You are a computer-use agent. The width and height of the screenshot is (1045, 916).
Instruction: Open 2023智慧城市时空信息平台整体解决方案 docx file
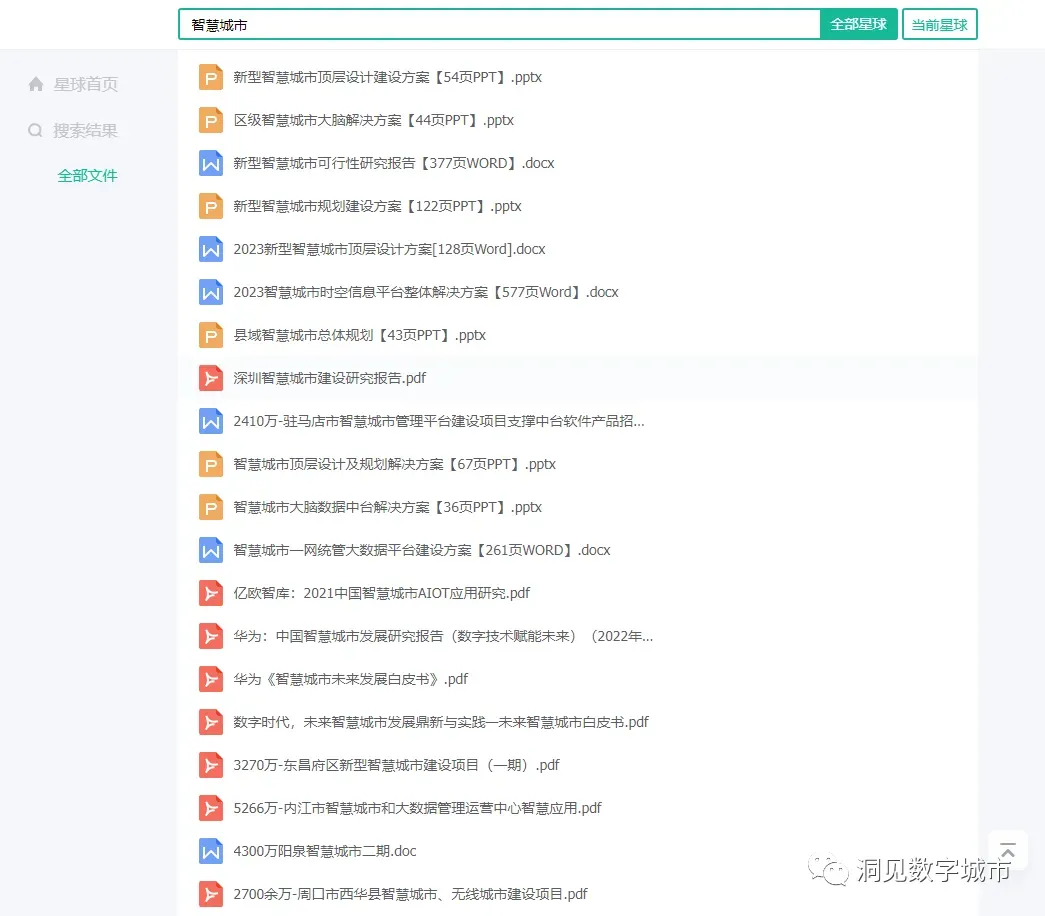(426, 292)
